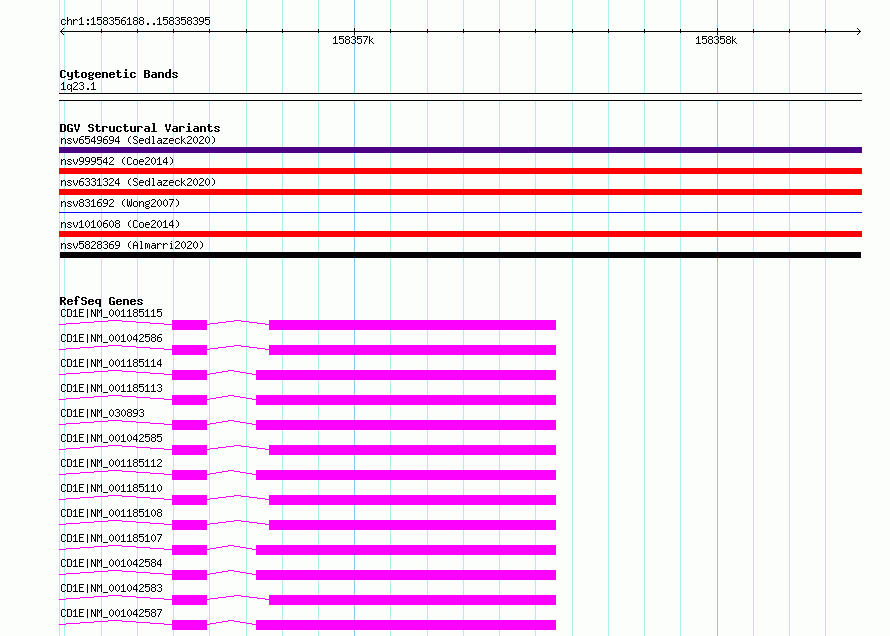Click the small exon of NM_001185112
Screen dimensions: 890x636
point(190,475)
